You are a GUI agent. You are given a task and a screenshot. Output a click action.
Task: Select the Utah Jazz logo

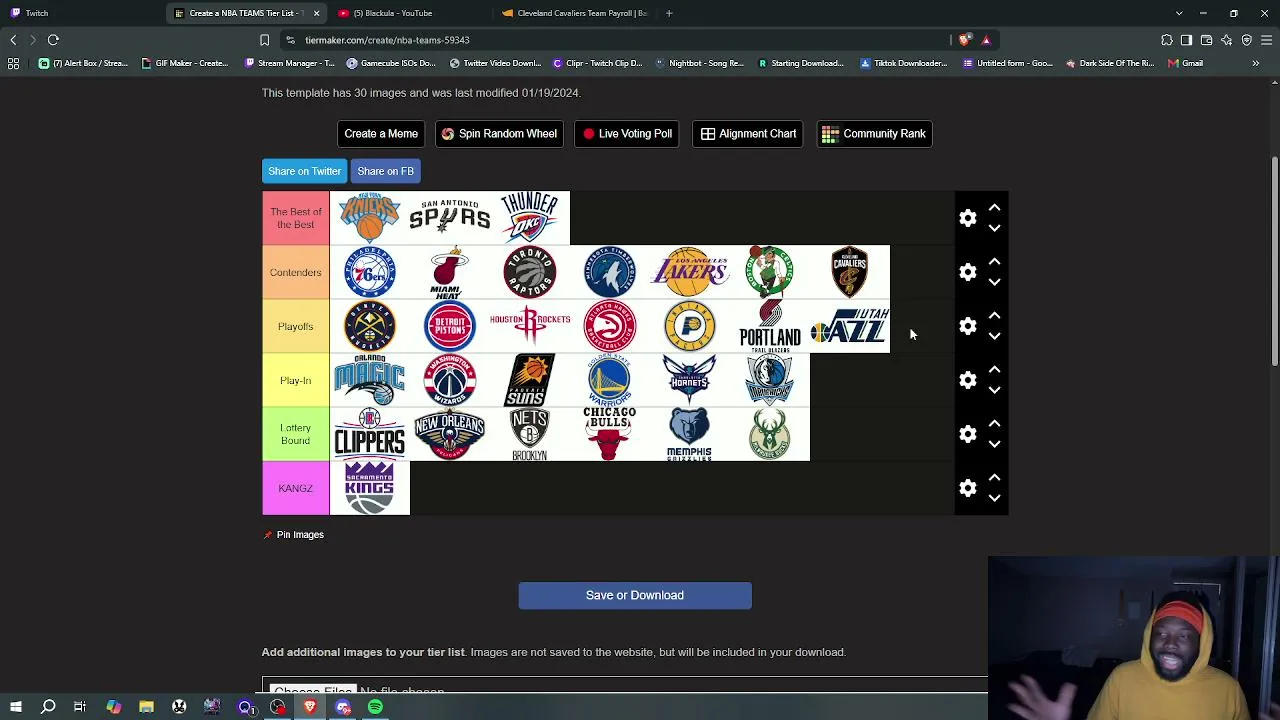pos(850,326)
